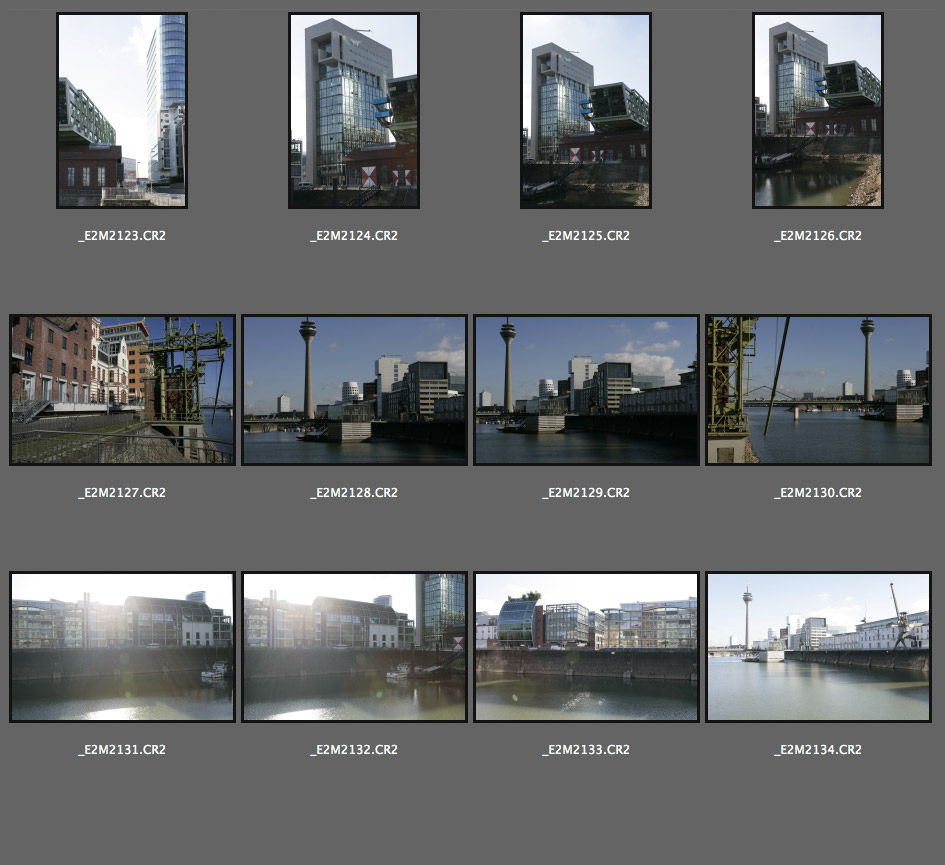The image size is (945, 865).
Task: Select the filename label _E2M2127.CR2
Action: tap(122, 493)
